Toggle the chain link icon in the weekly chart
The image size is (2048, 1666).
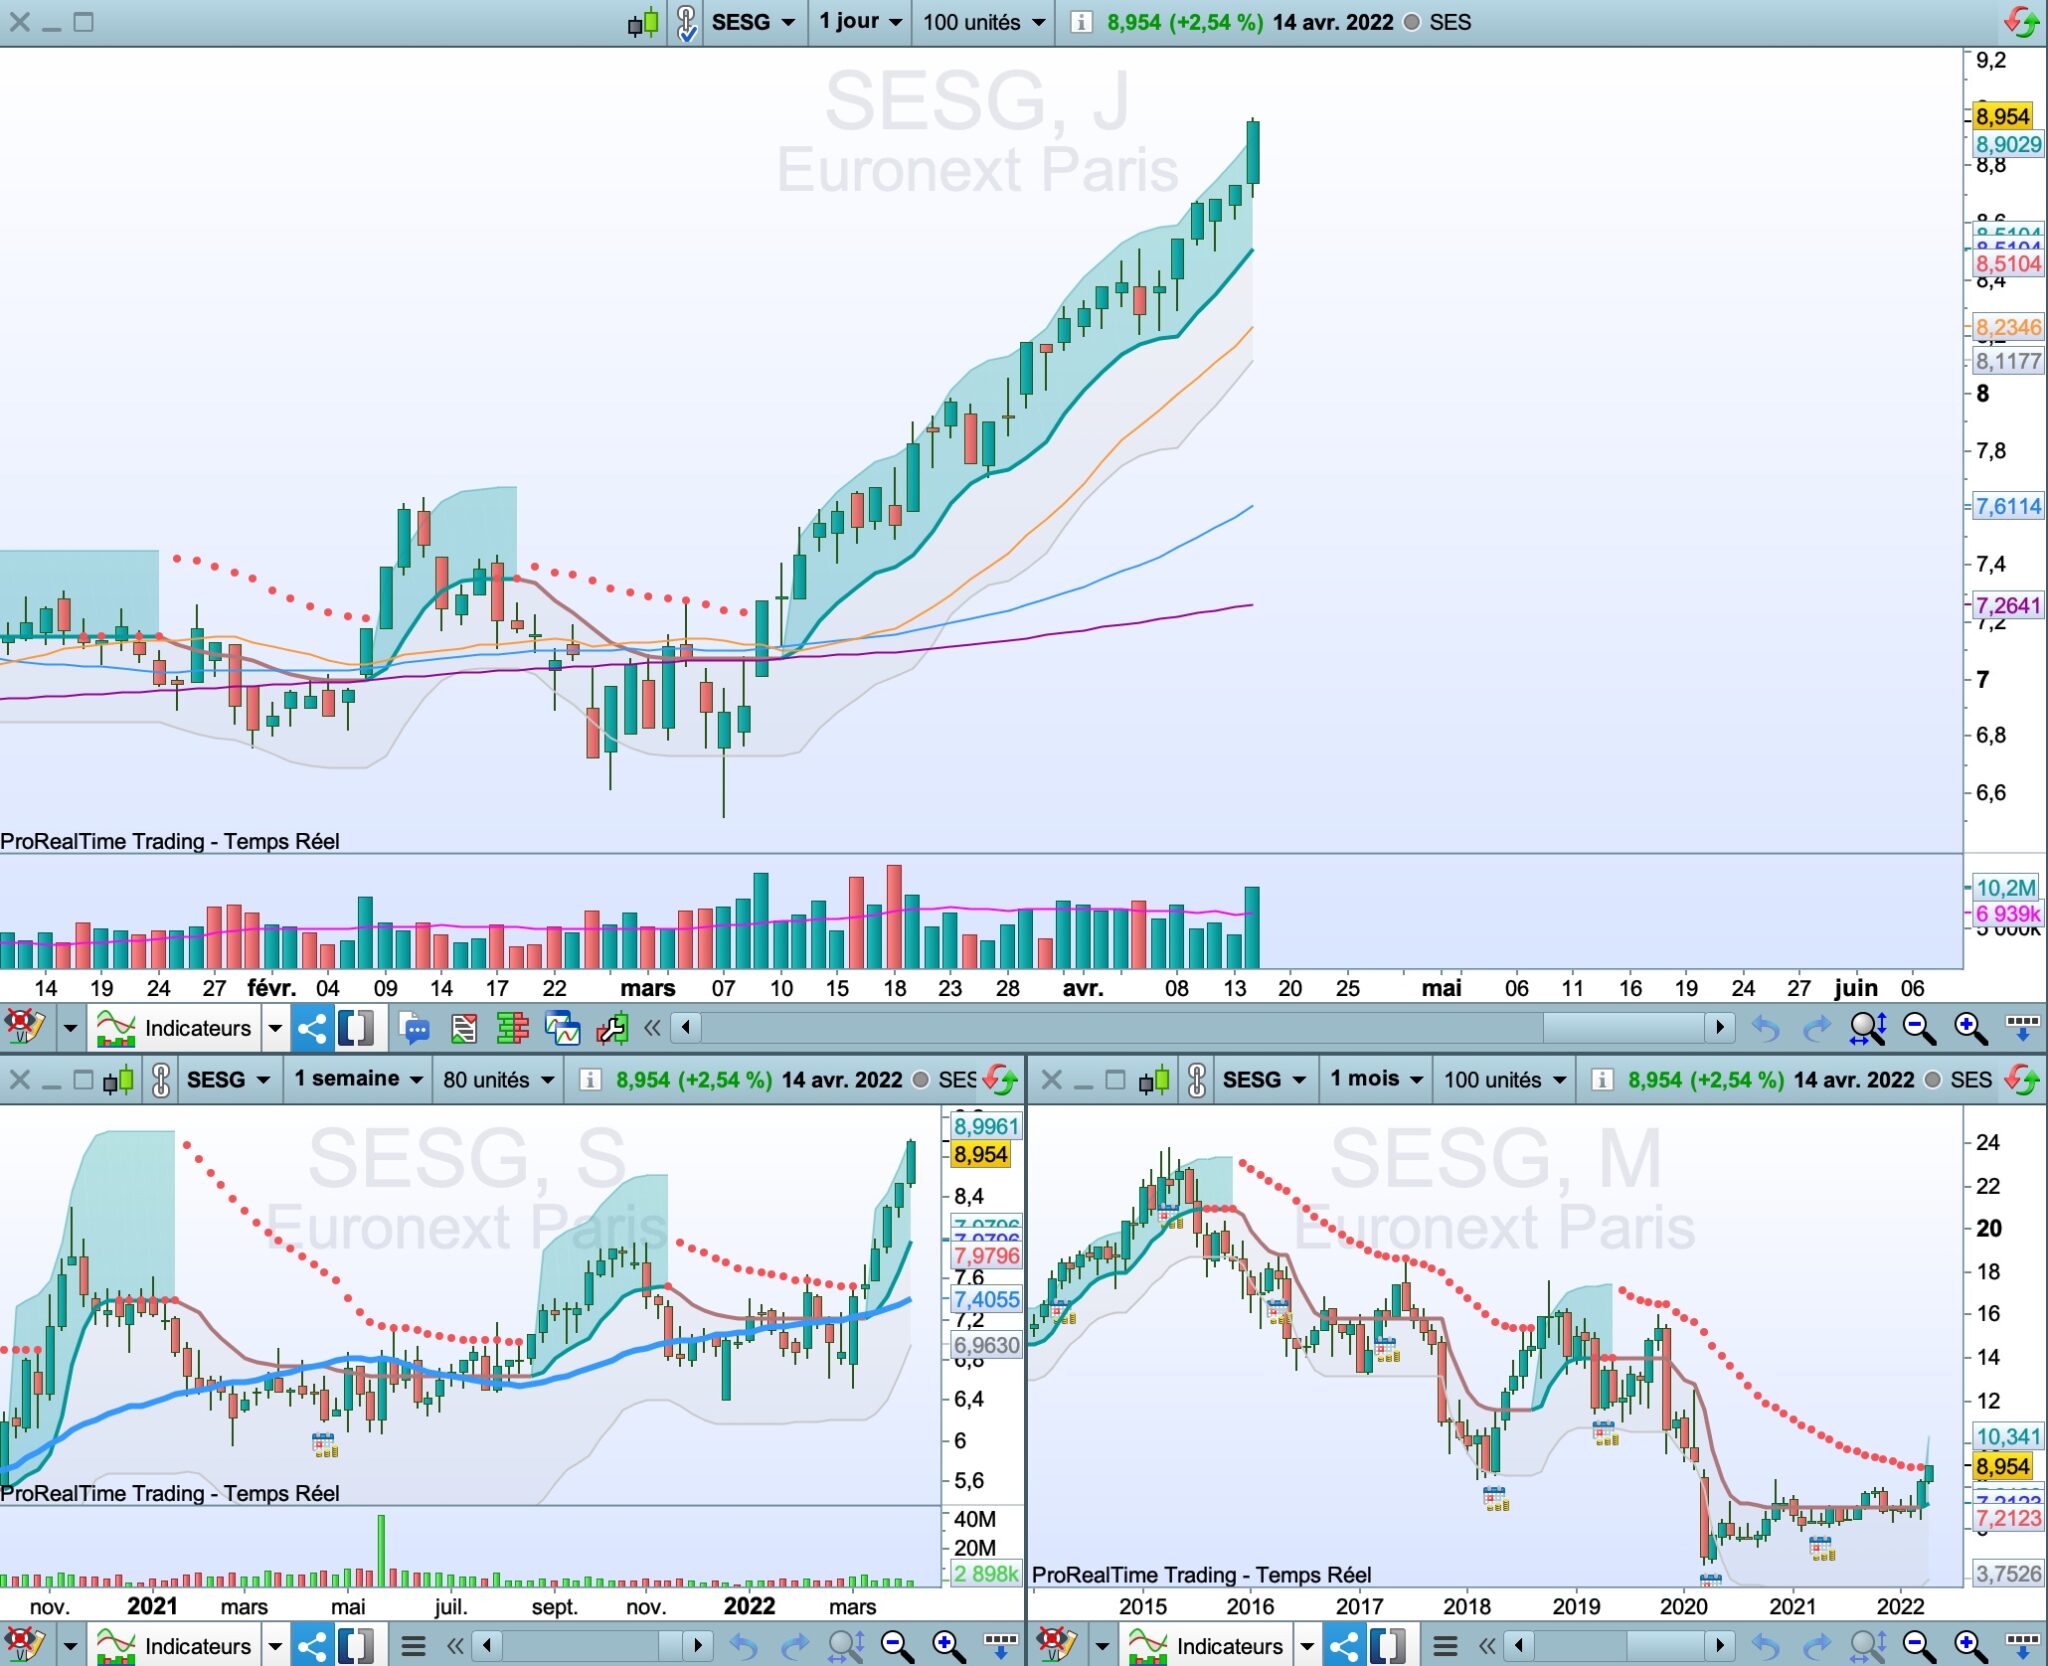point(160,1080)
